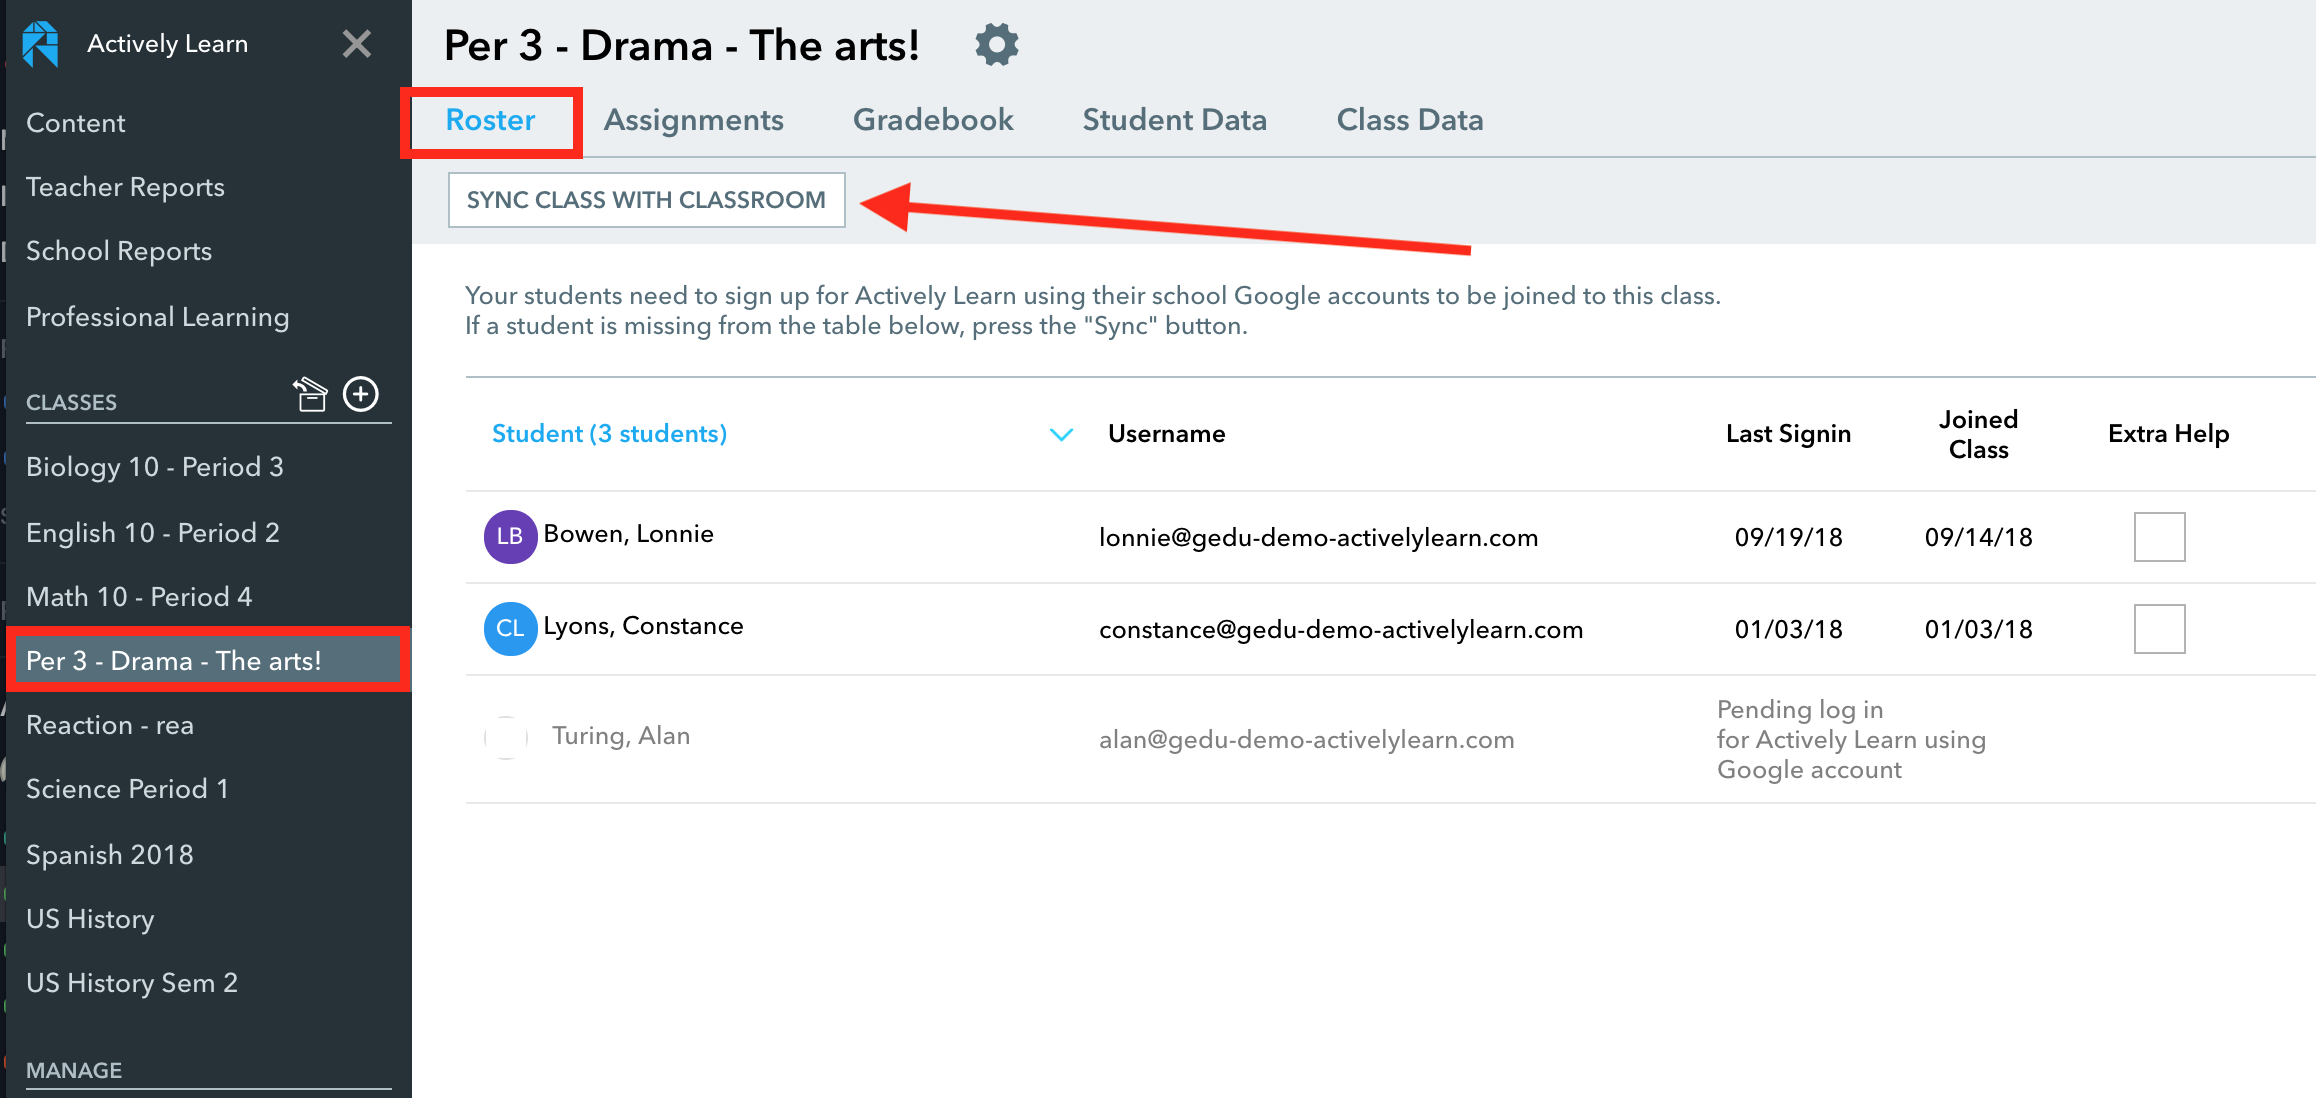
Task: Click constance@gedu-demo-activelylearn.com username
Action: click(x=1341, y=630)
